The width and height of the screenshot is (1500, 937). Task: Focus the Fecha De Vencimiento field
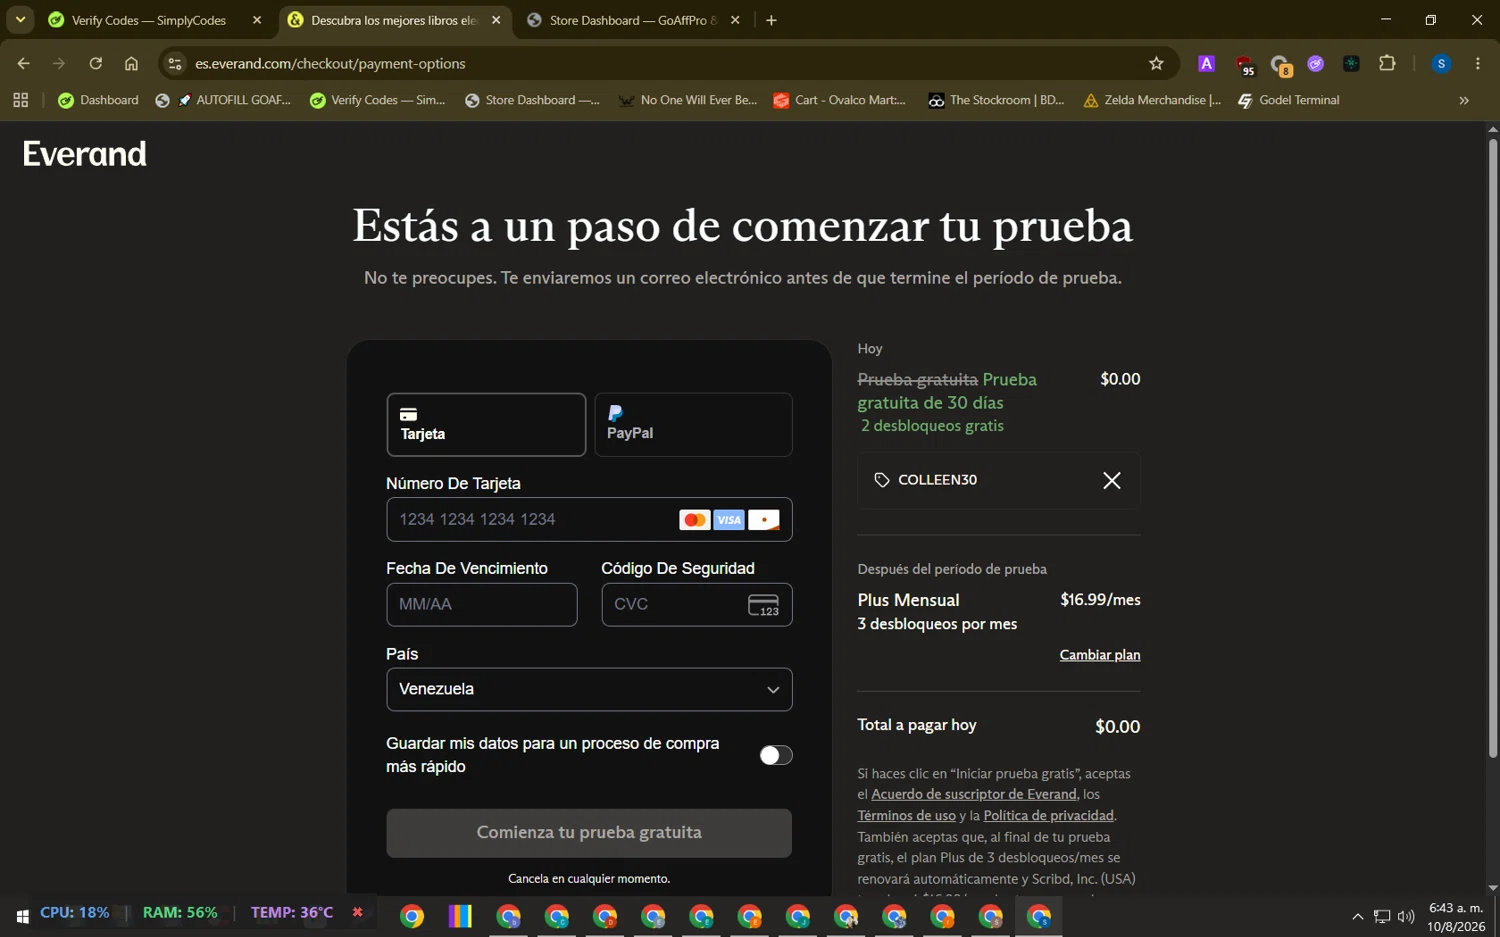coord(482,605)
